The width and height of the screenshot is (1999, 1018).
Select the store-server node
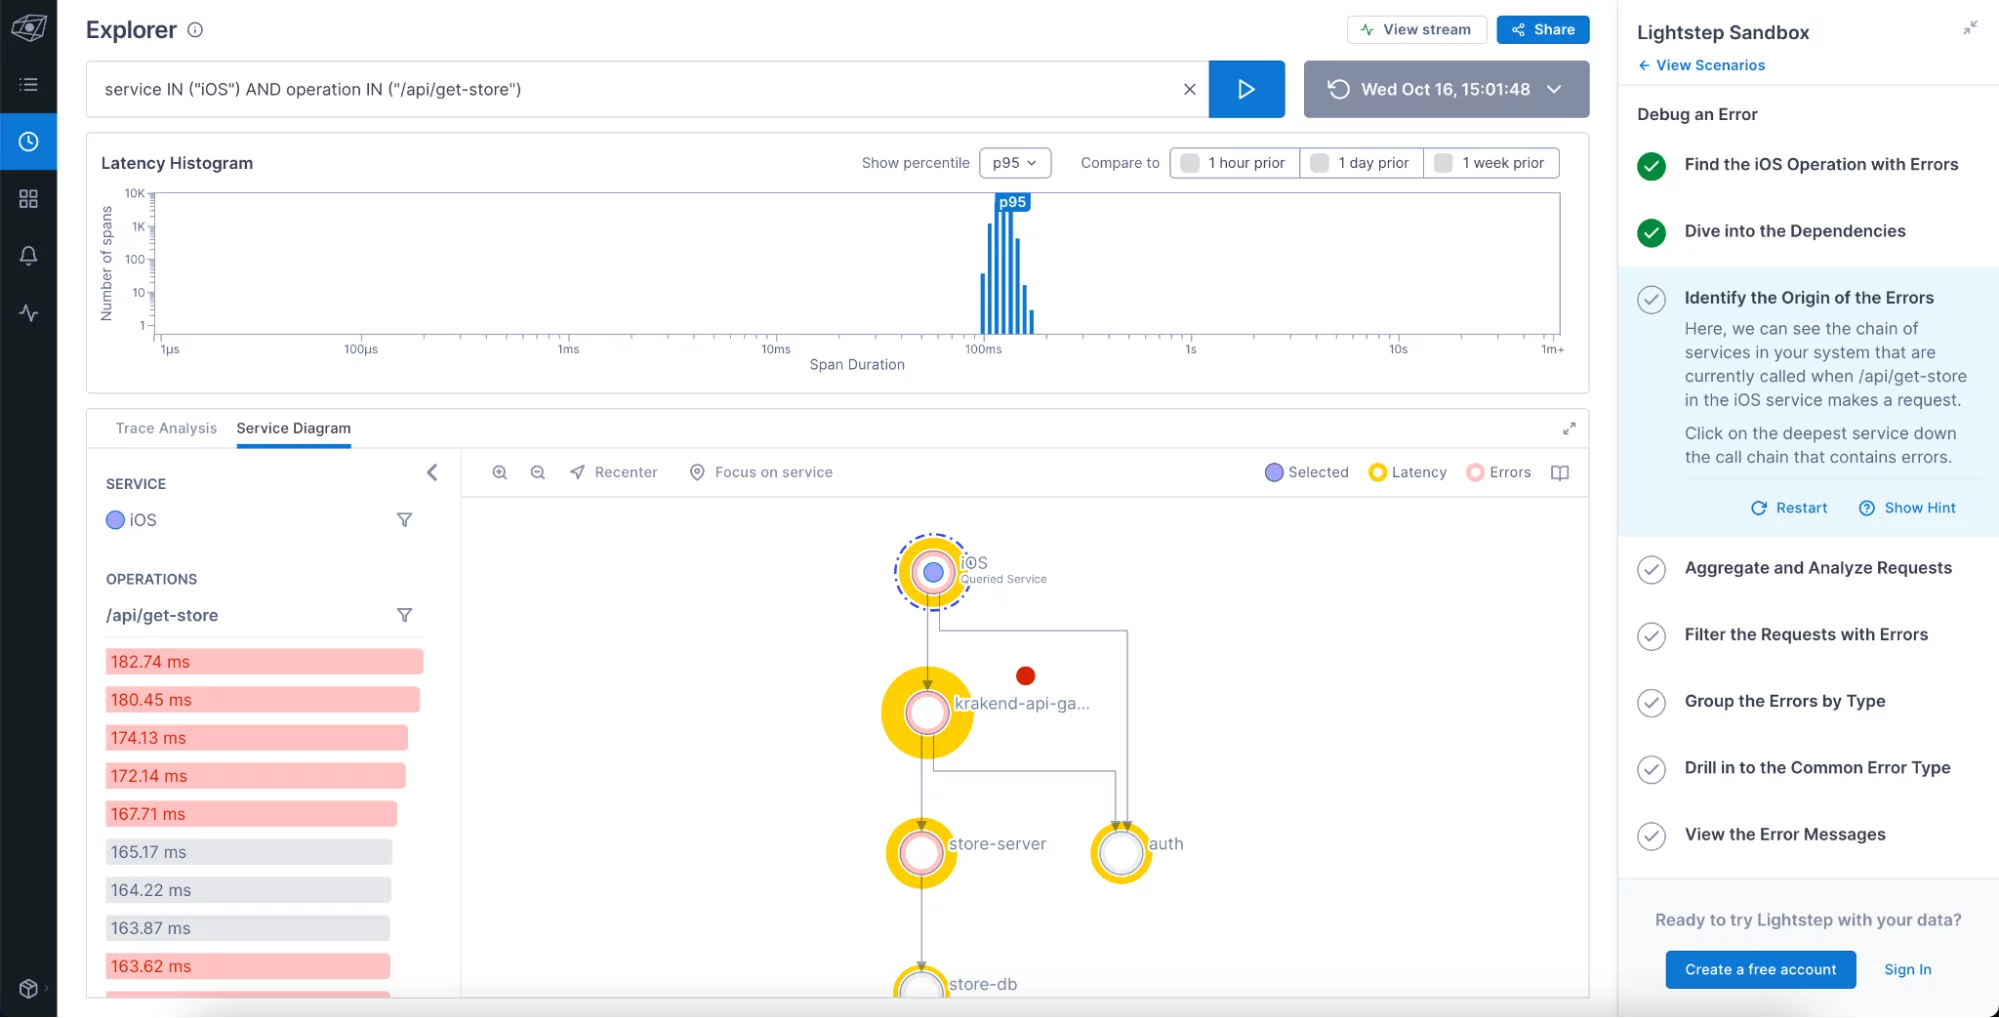[x=921, y=853]
